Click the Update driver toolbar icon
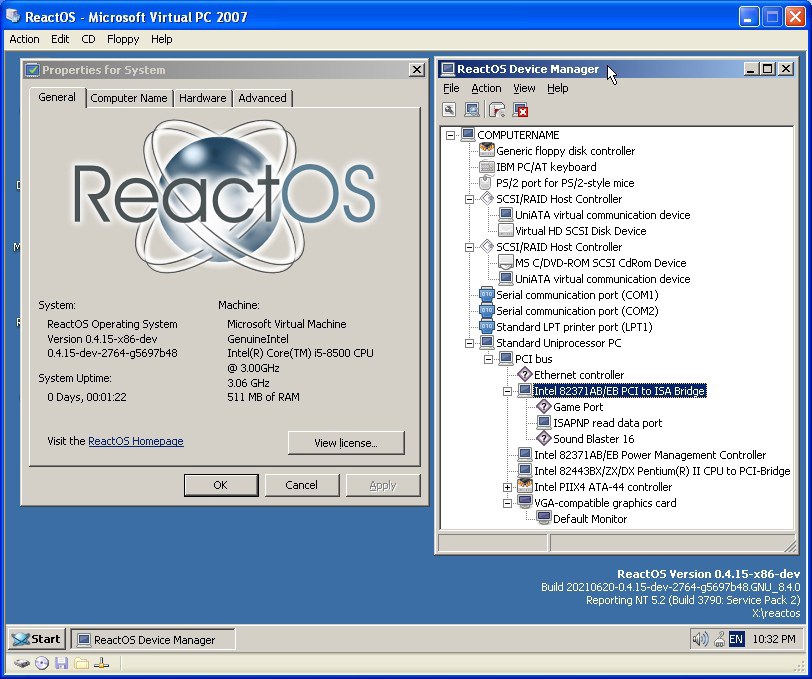 click(x=497, y=110)
